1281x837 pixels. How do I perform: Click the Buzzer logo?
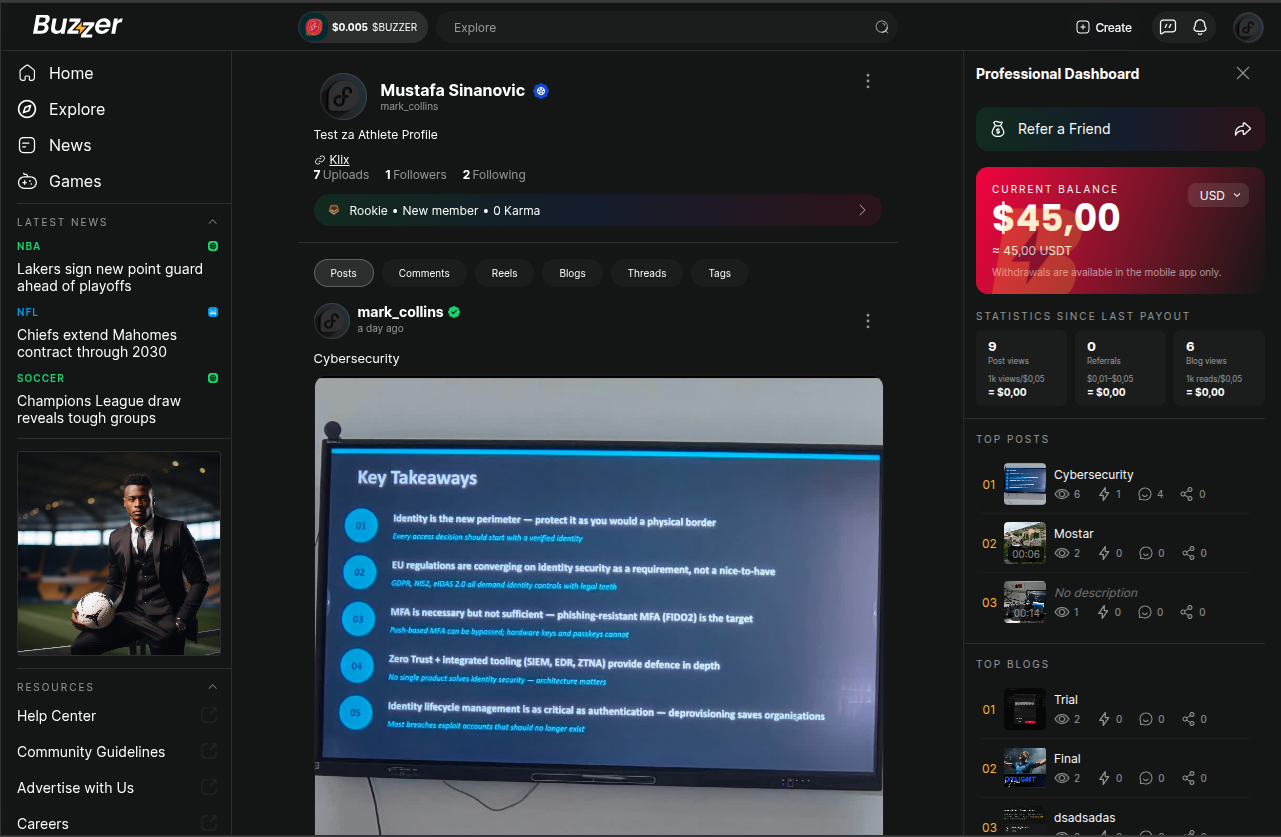point(77,26)
